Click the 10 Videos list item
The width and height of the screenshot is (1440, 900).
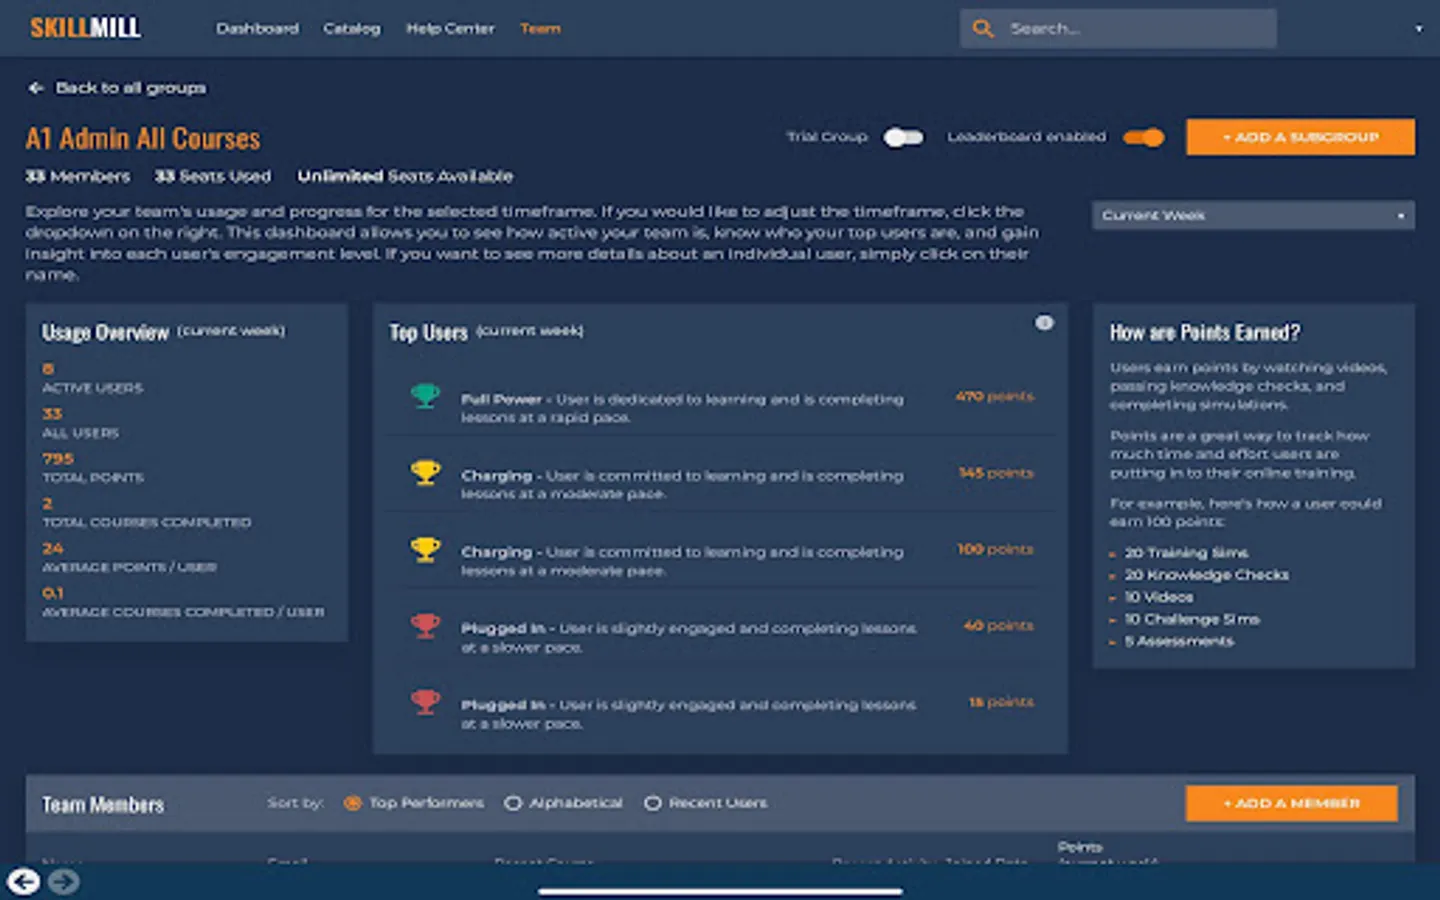click(1158, 597)
